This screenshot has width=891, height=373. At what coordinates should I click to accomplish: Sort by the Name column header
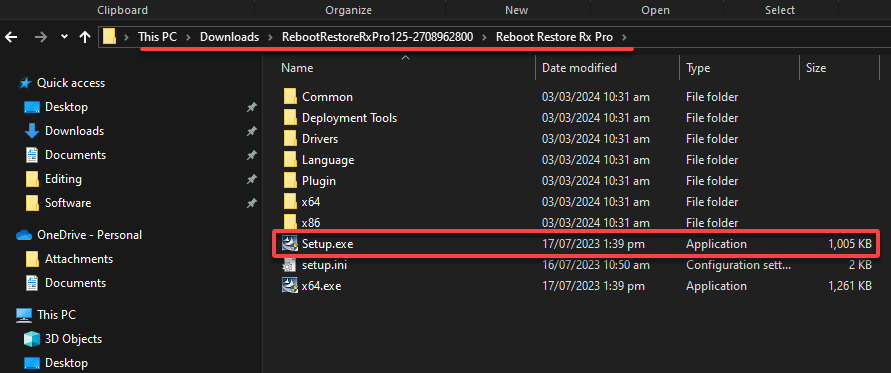point(297,68)
